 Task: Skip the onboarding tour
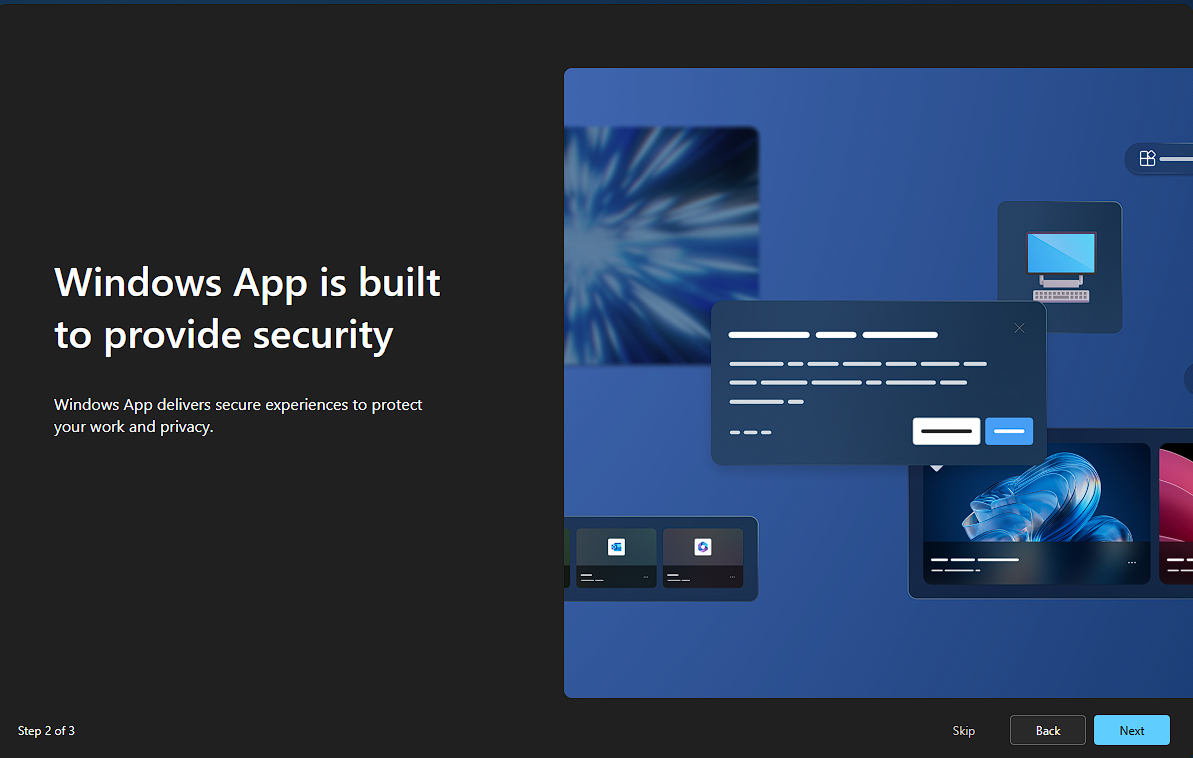[x=963, y=730]
